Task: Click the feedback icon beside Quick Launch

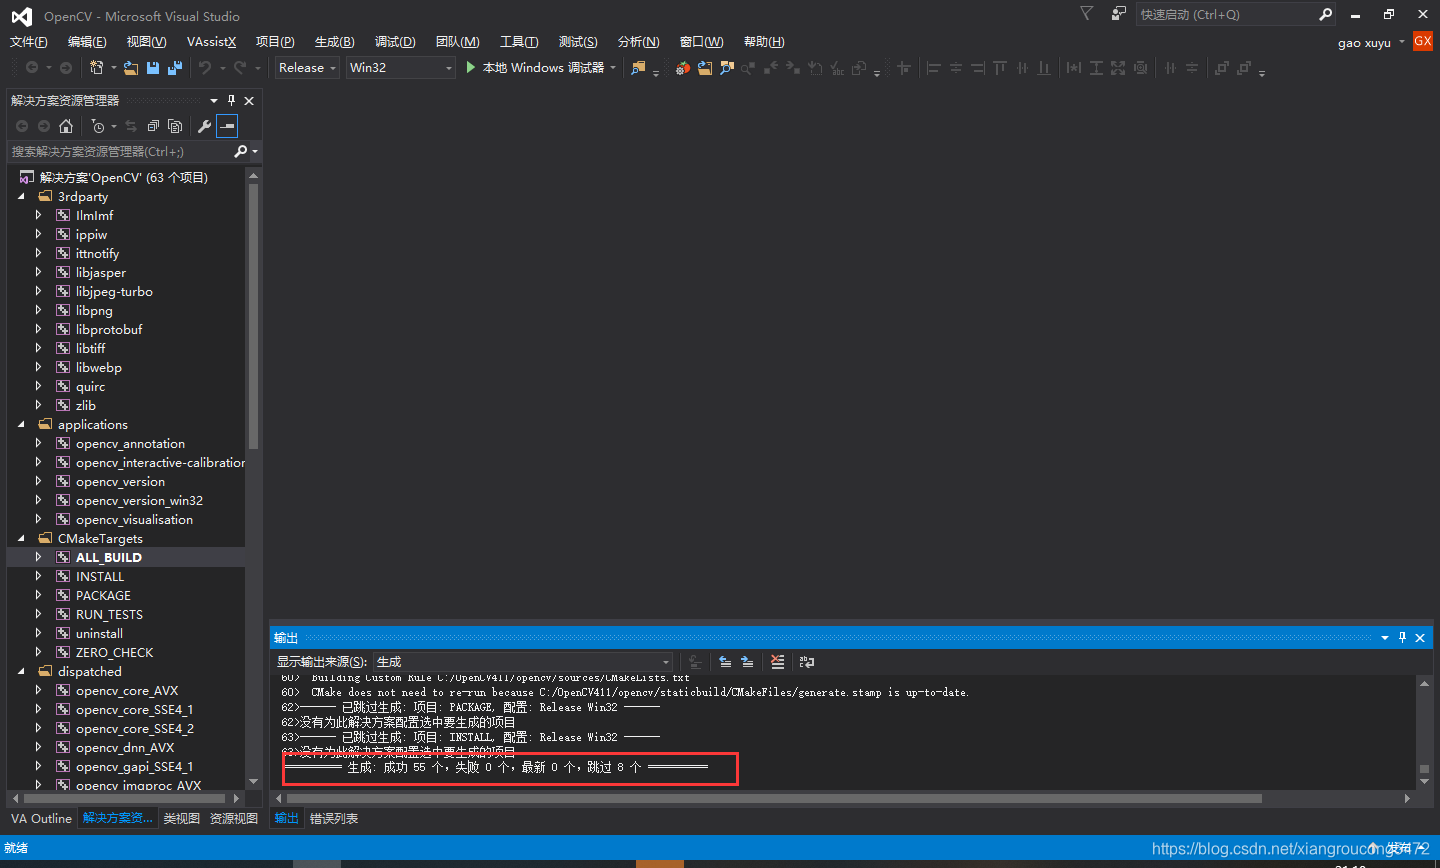Action: click(x=1118, y=13)
